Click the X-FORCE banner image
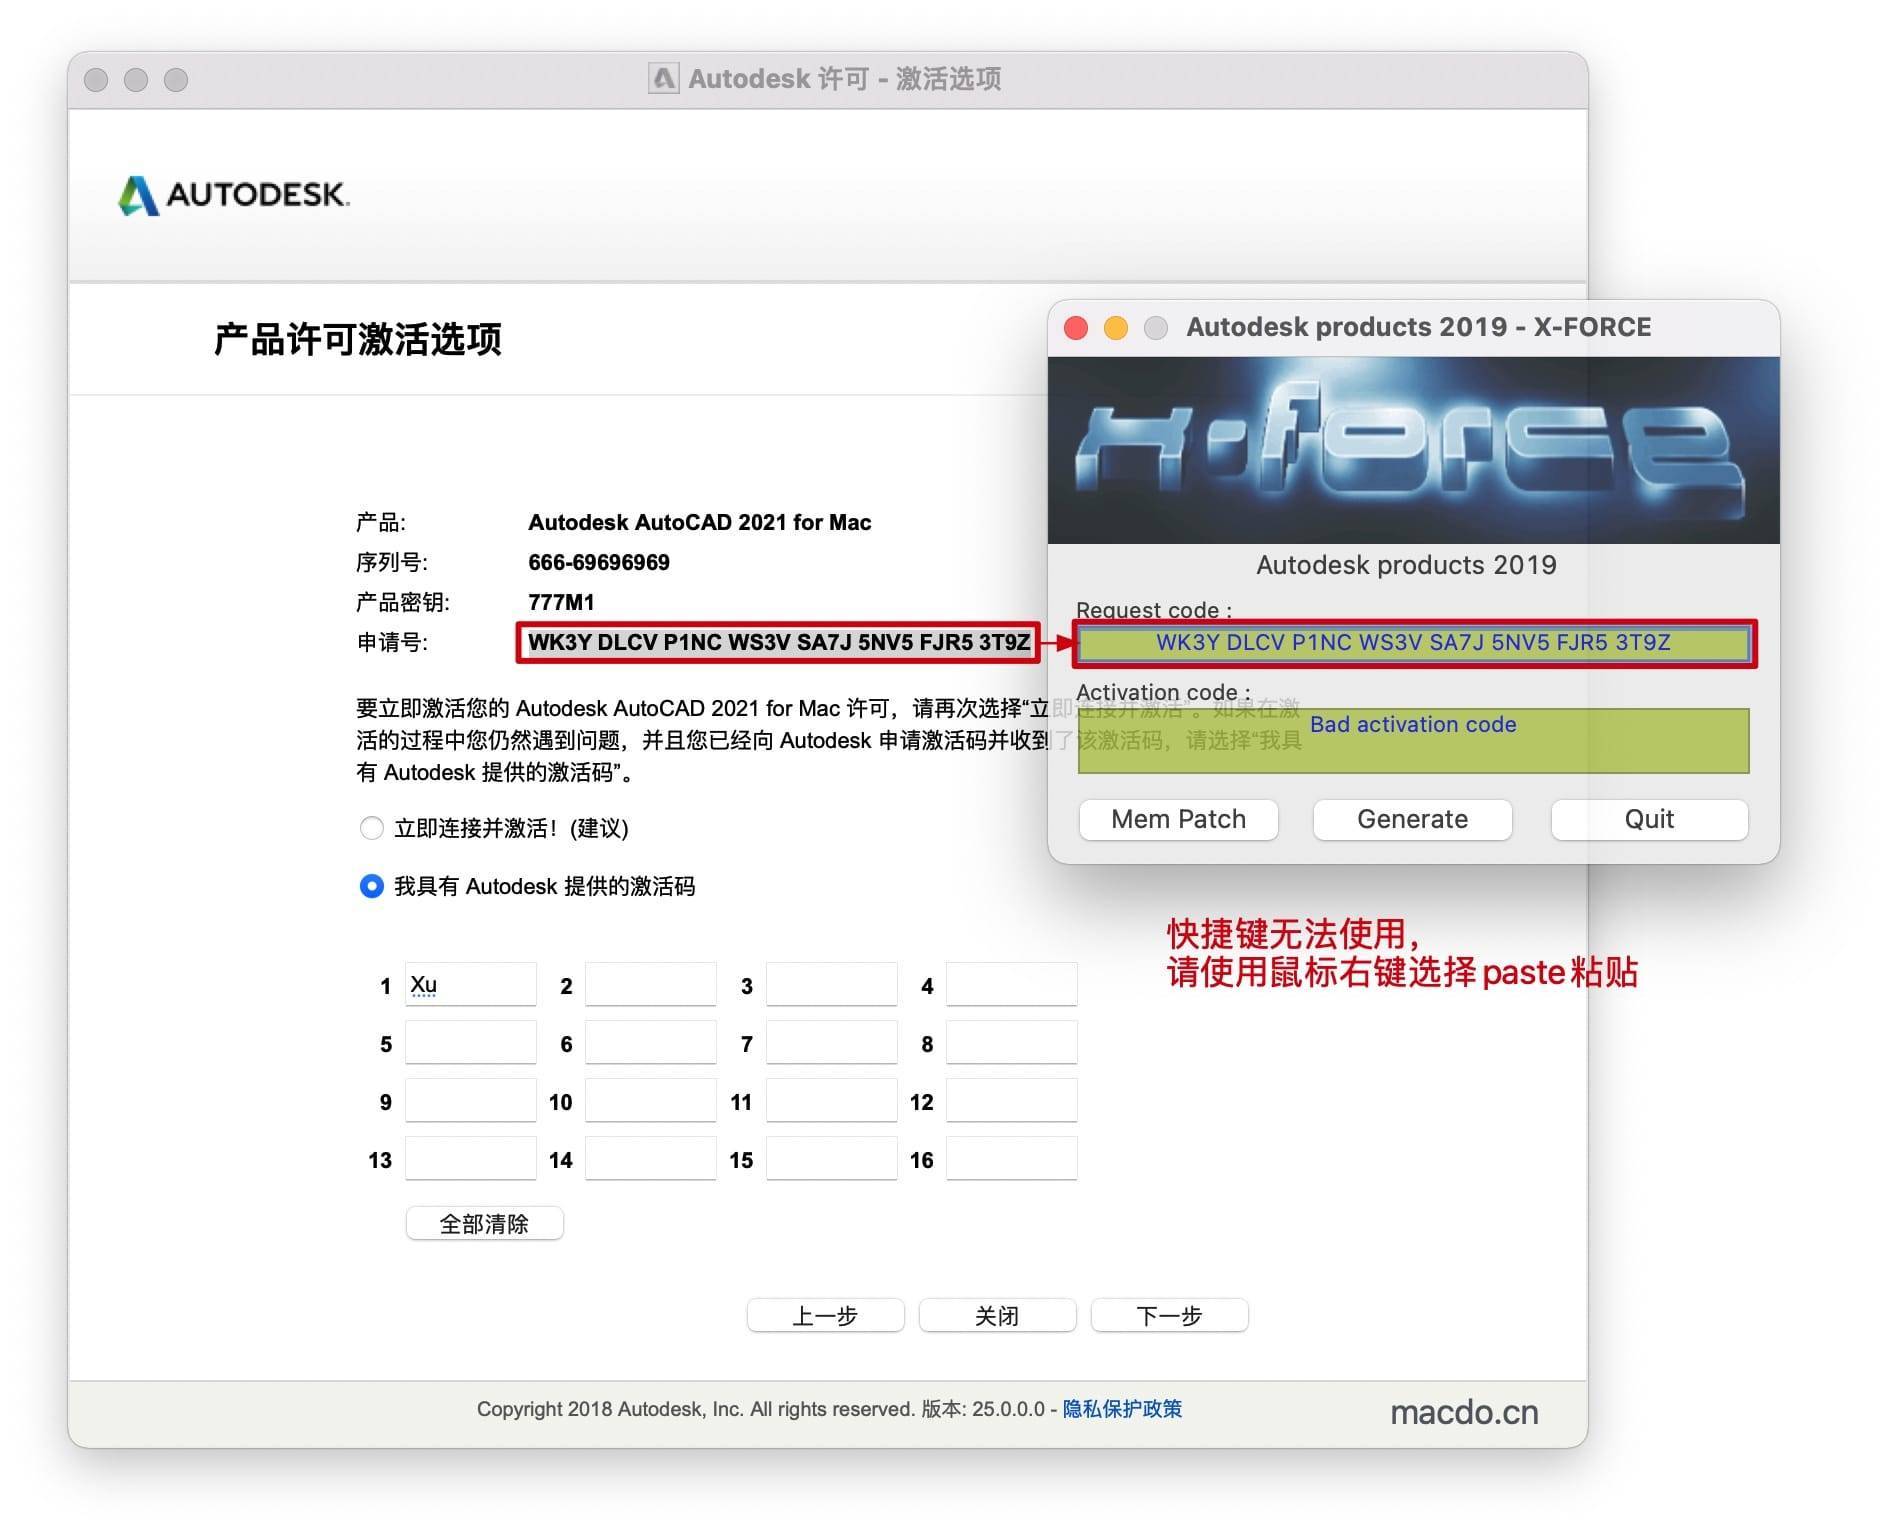Screen dimensions: 1892x1532 1412,451
